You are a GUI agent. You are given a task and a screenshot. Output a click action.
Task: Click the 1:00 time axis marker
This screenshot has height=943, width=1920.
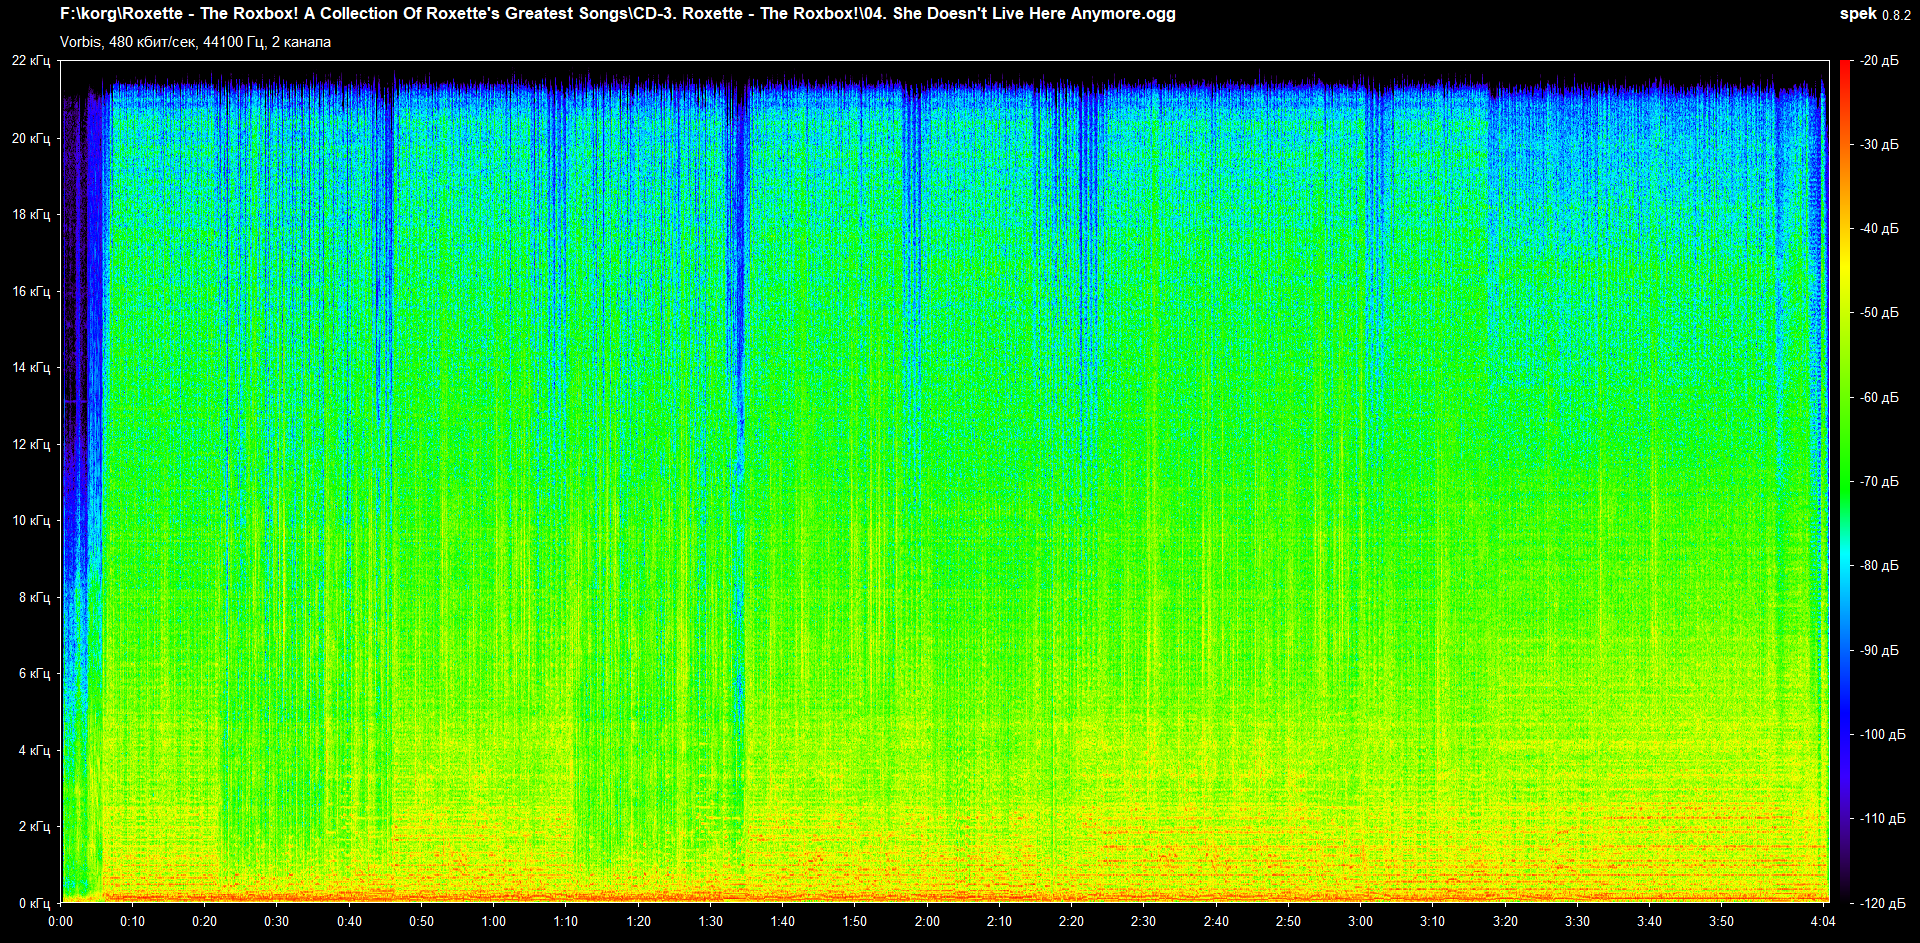pos(494,921)
